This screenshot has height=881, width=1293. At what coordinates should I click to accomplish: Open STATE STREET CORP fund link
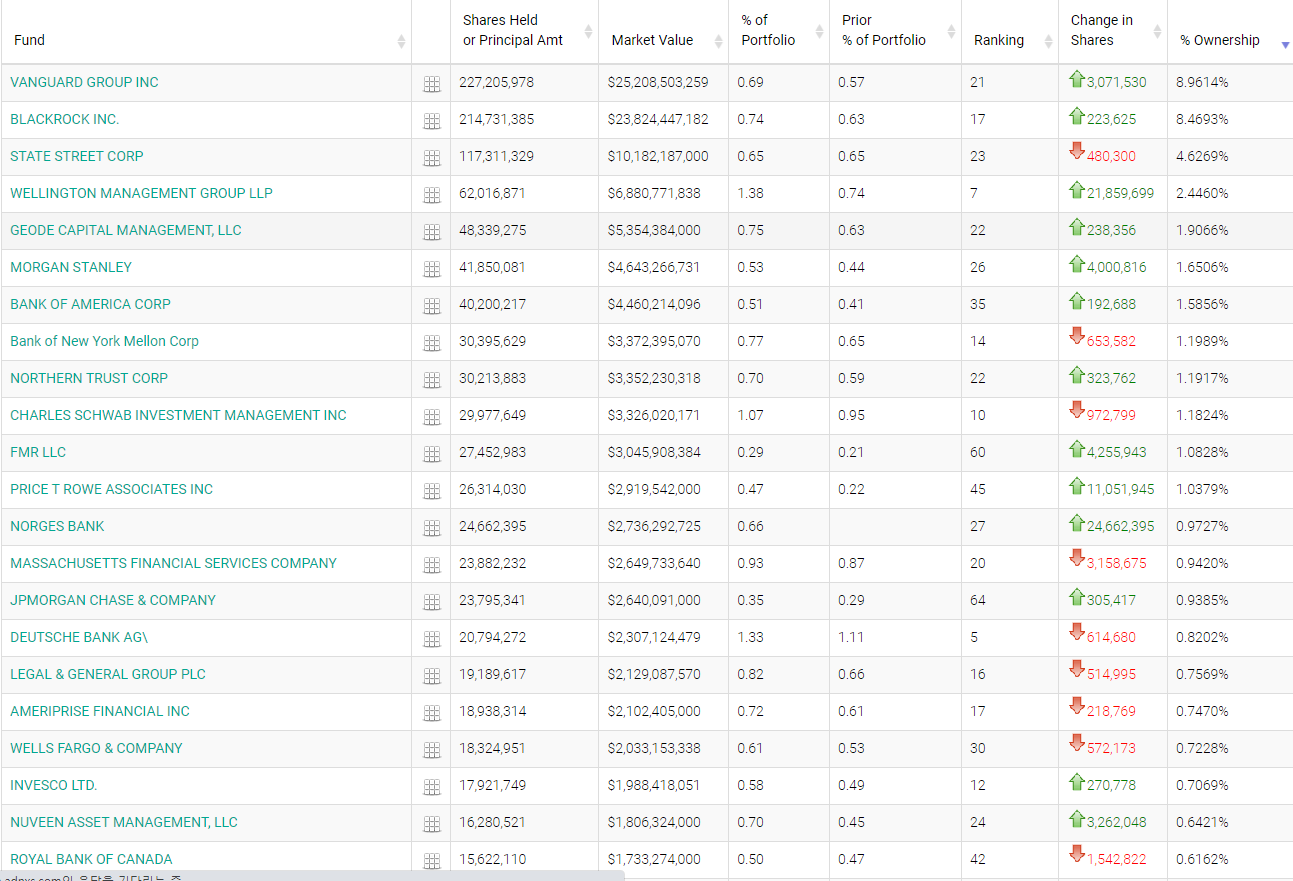pos(77,156)
